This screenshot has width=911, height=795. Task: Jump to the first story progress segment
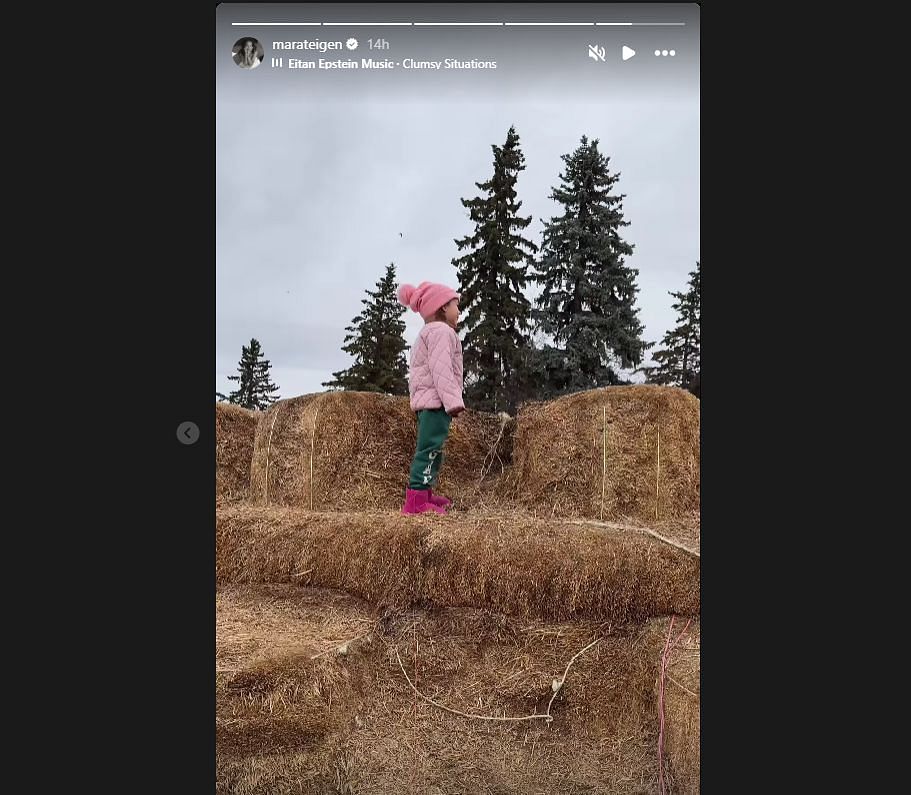tap(277, 24)
